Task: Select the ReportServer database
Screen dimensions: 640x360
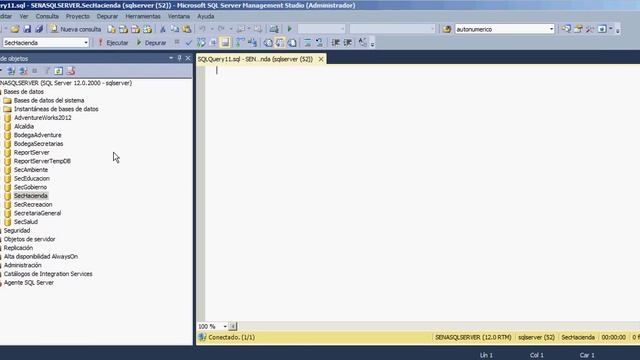Action: click(31, 152)
